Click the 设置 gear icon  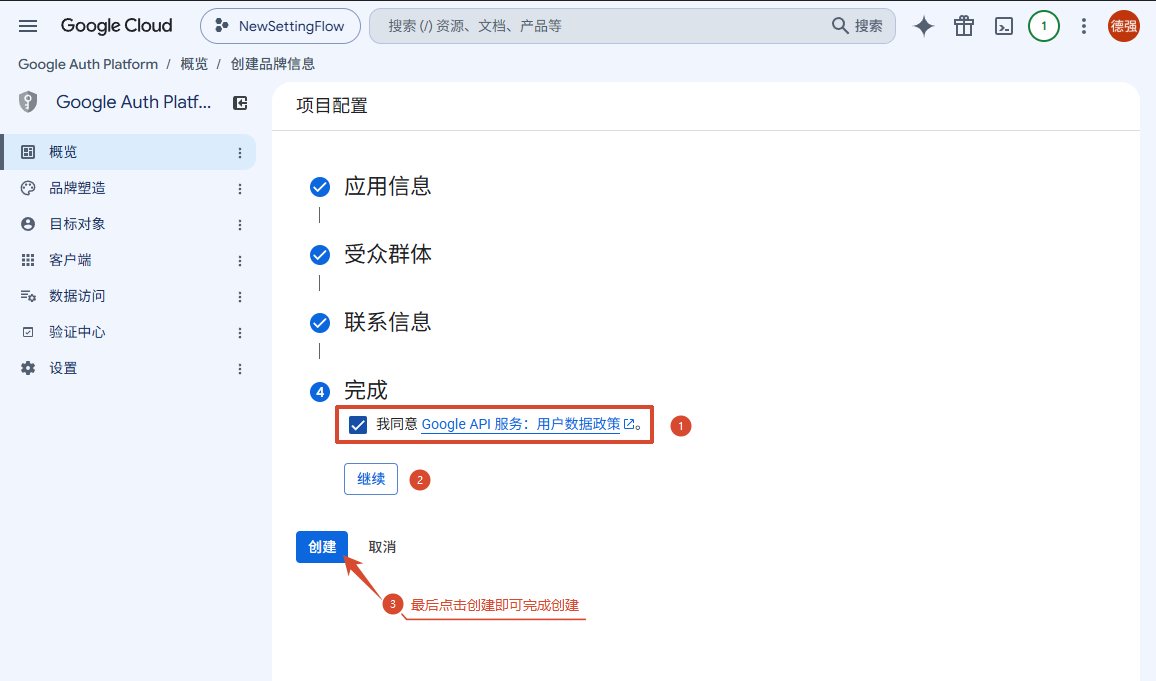pyautogui.click(x=28, y=369)
